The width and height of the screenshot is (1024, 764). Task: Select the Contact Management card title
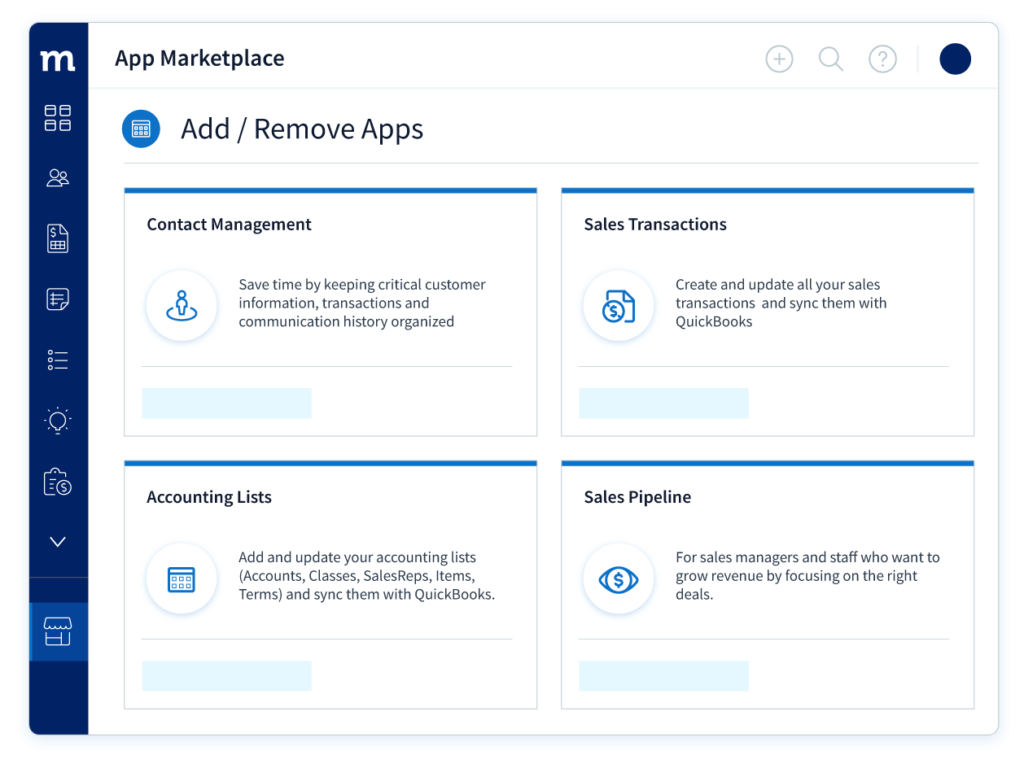[x=229, y=225]
